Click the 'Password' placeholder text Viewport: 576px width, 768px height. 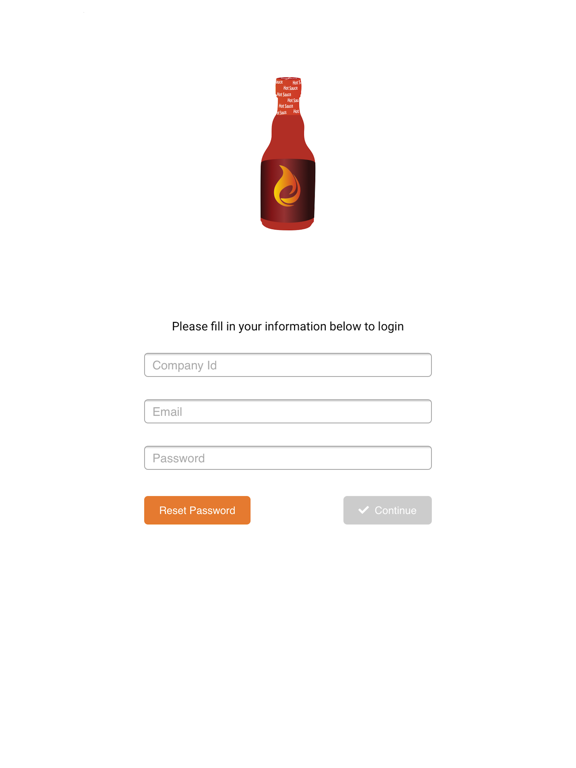(179, 458)
